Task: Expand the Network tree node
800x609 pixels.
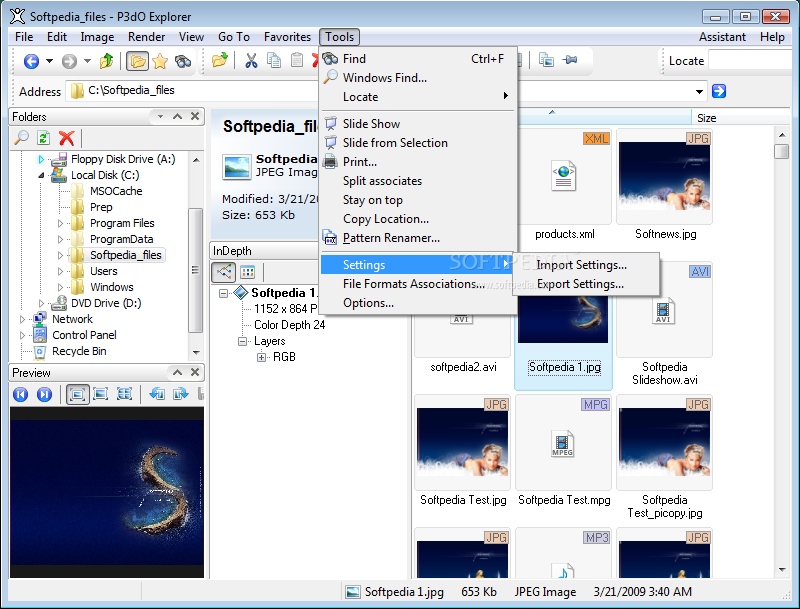Action: pos(22,319)
